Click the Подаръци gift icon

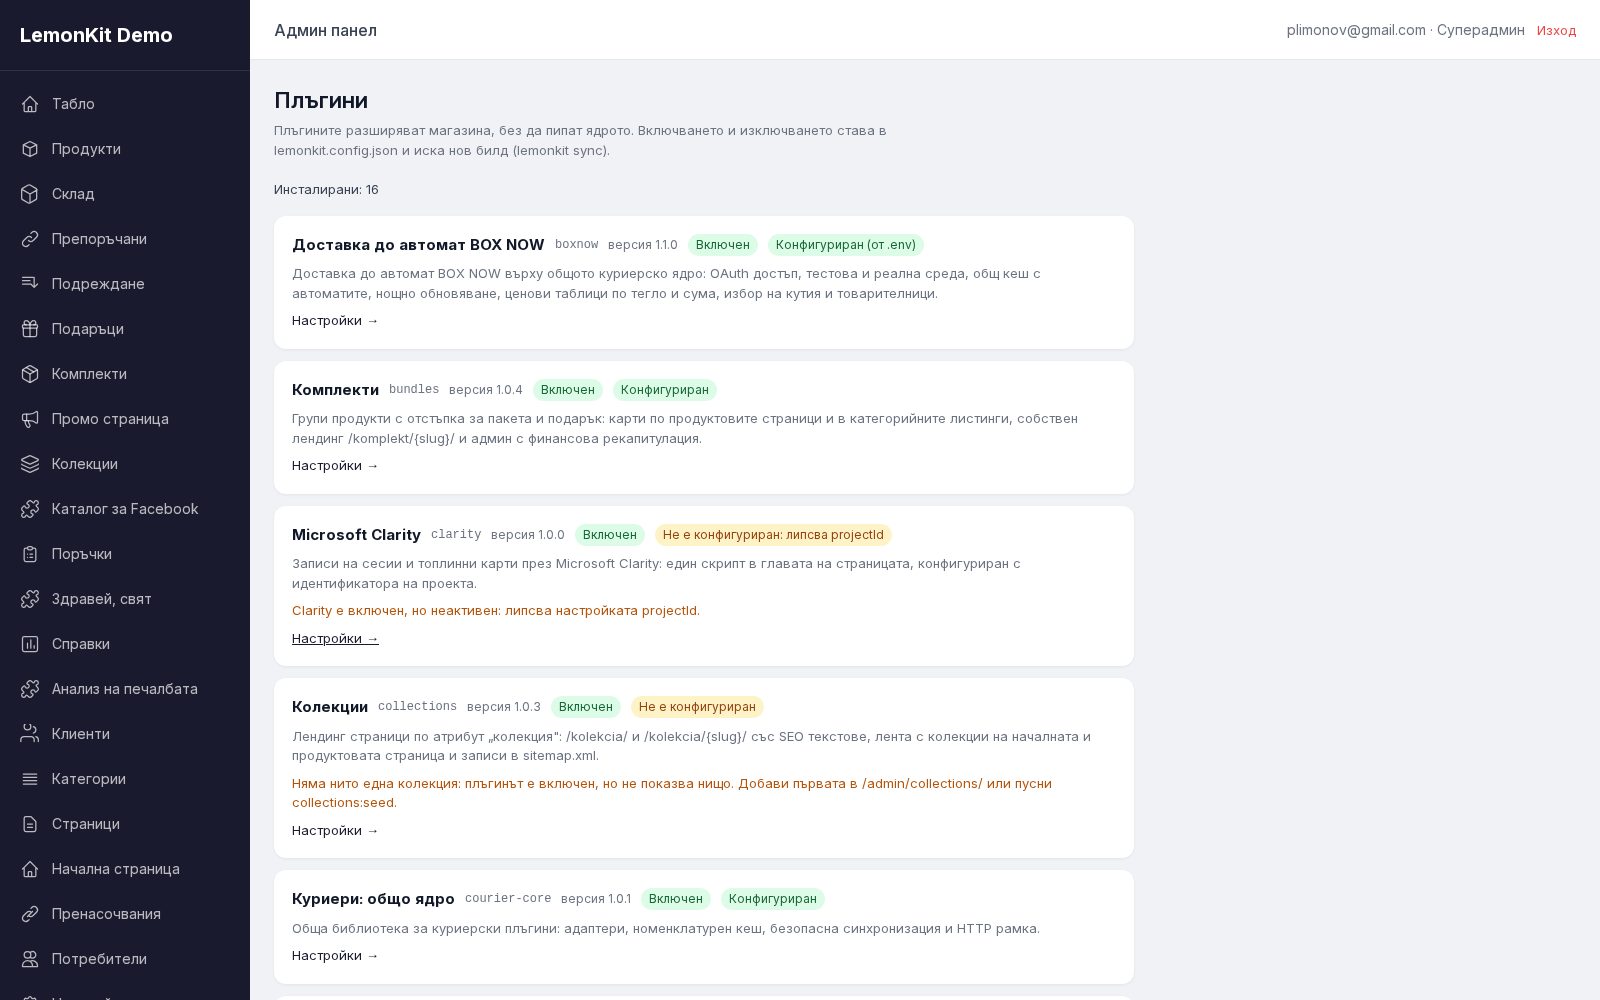coord(30,329)
